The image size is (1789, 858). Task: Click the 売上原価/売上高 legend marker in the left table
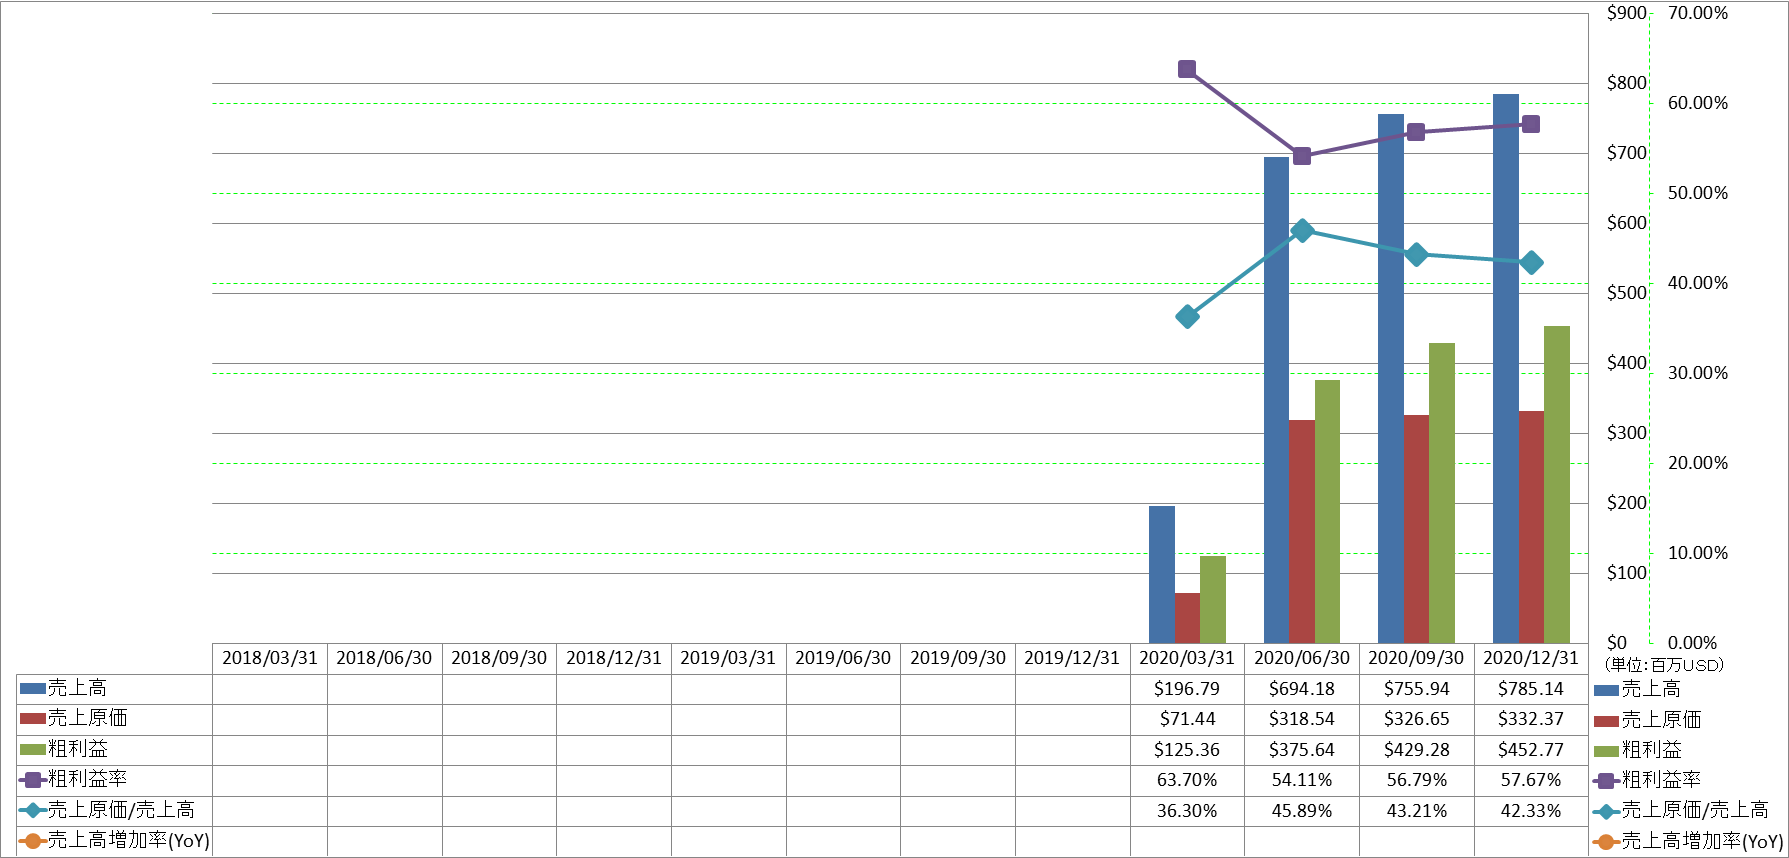click(x=33, y=810)
